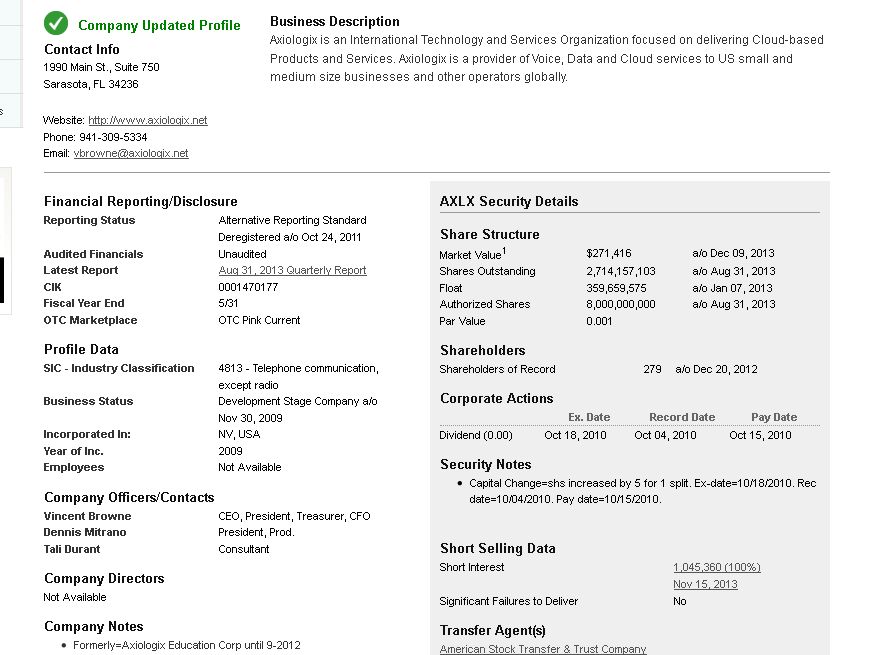Select the Record Date column header

682,417
